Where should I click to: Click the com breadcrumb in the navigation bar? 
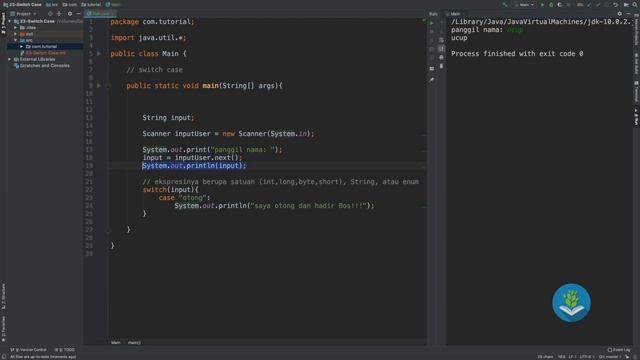point(70,4)
